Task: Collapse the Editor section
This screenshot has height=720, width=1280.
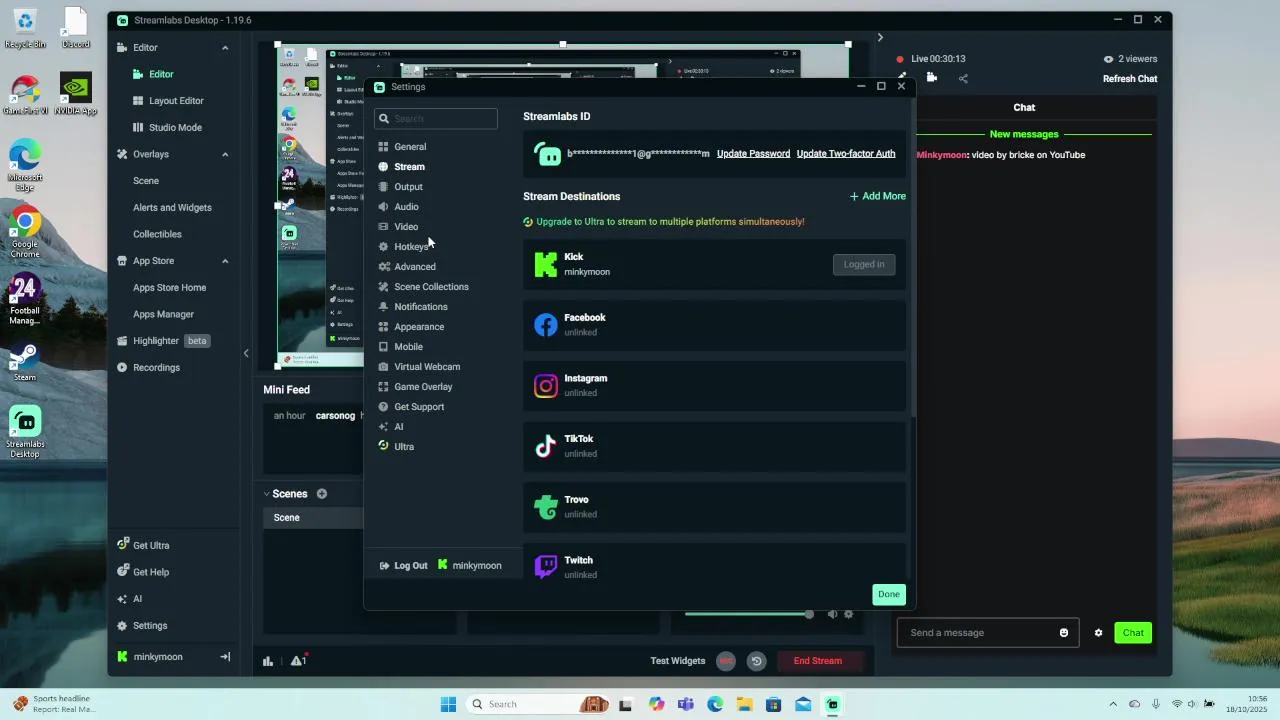Action: point(225,48)
